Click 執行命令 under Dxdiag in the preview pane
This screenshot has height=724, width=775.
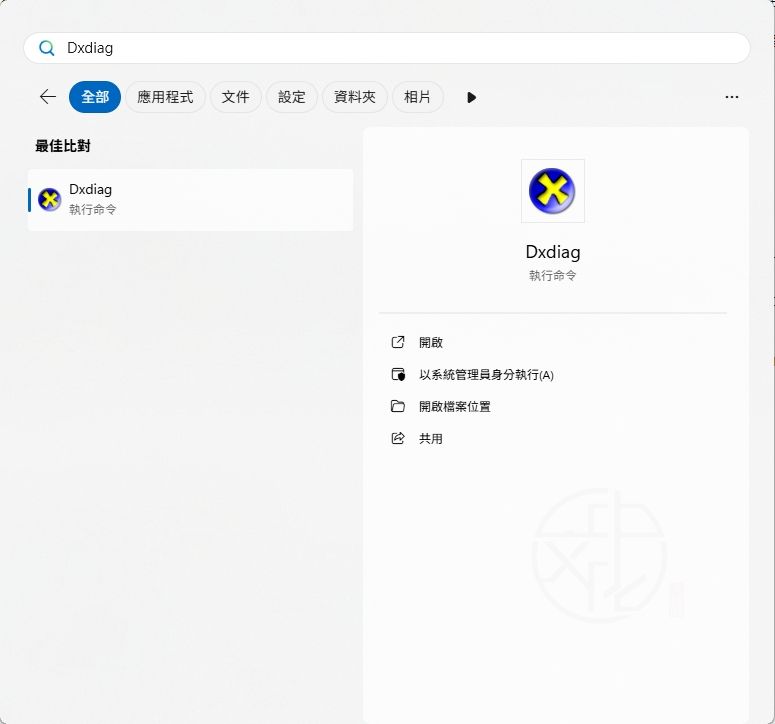pos(553,275)
